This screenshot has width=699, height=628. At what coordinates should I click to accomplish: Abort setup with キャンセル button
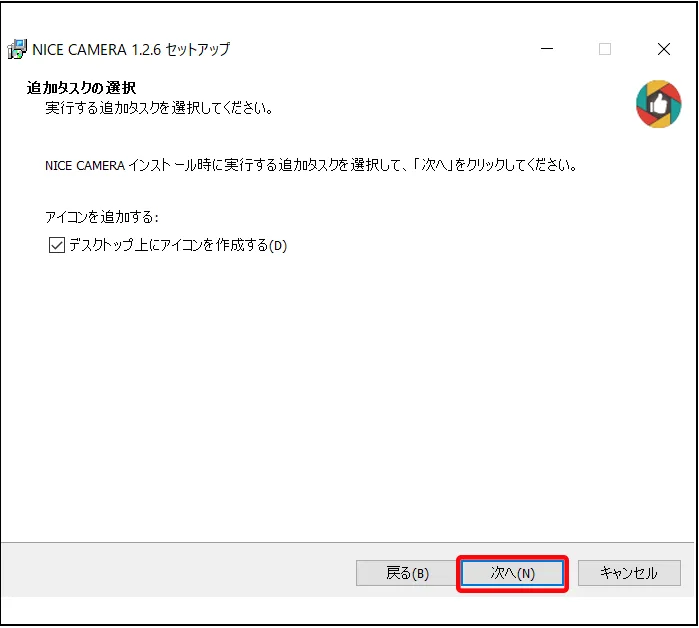629,573
